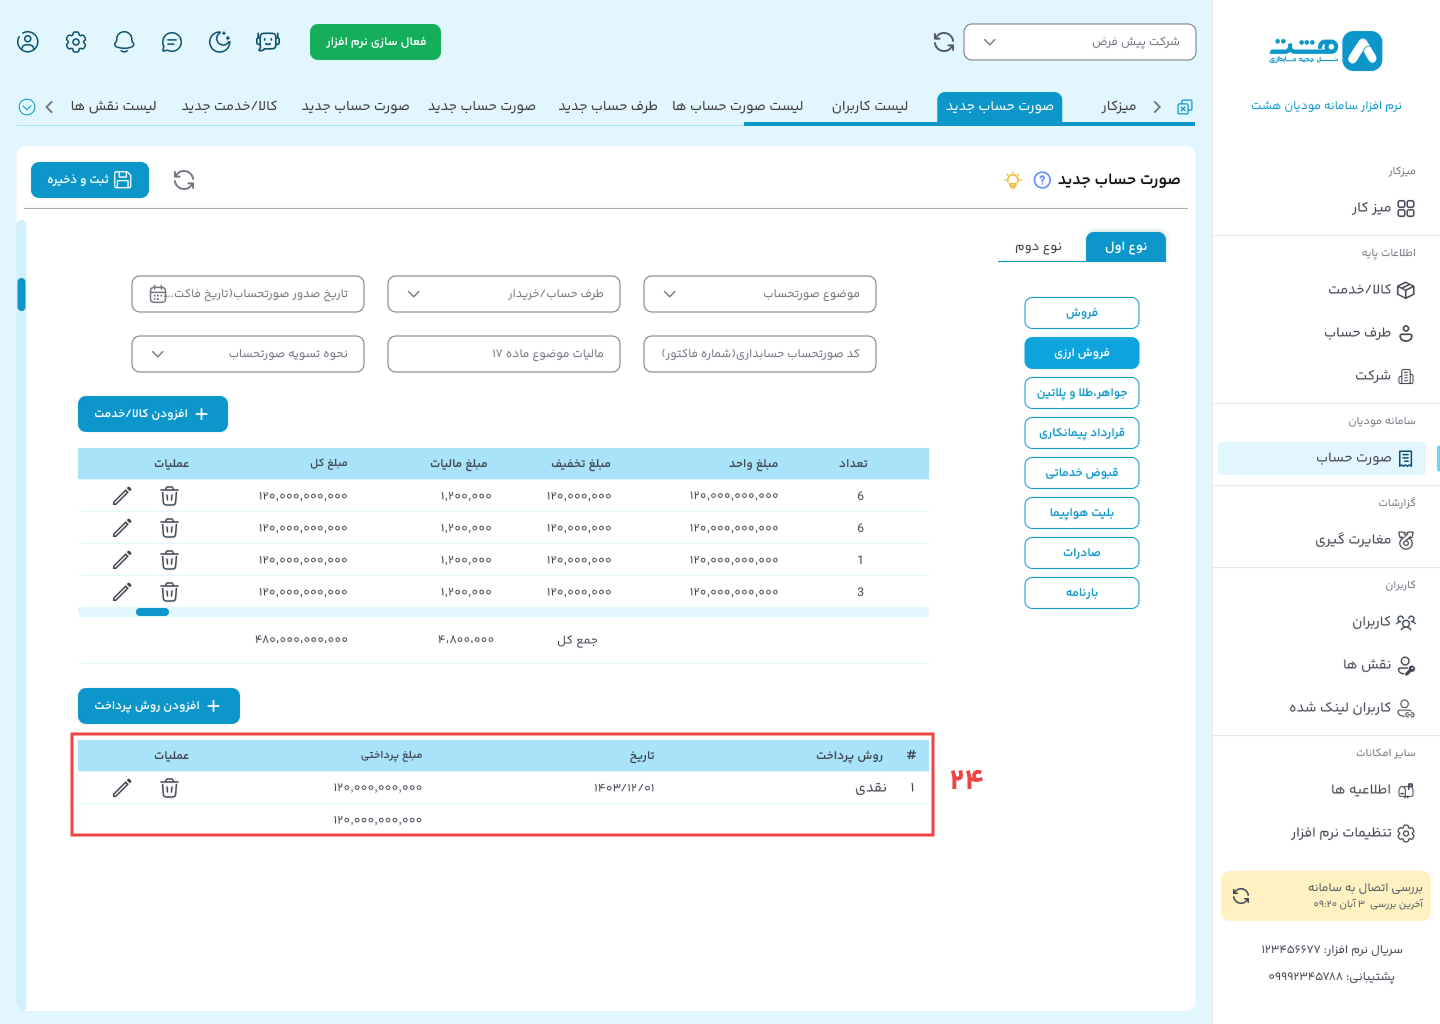Delete the first row in the items table
The height and width of the screenshot is (1024, 1440).
pos(170,496)
